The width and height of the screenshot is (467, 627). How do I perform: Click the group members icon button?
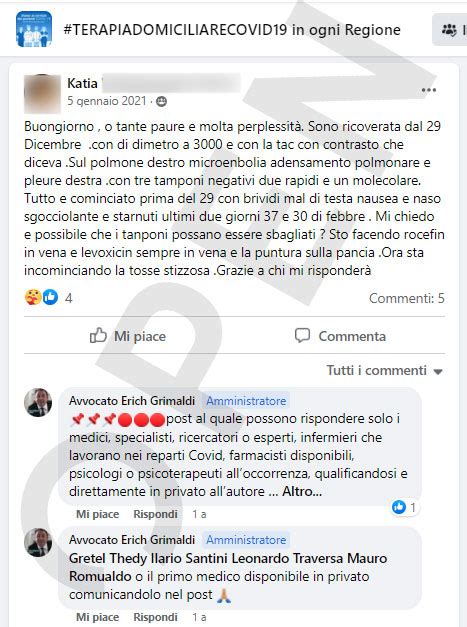click(x=449, y=30)
